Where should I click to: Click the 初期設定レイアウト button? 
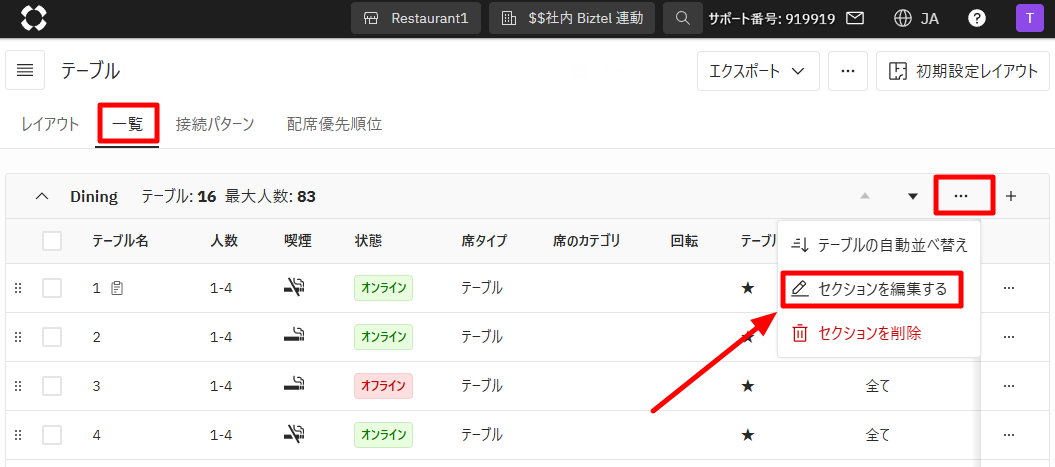(x=963, y=71)
